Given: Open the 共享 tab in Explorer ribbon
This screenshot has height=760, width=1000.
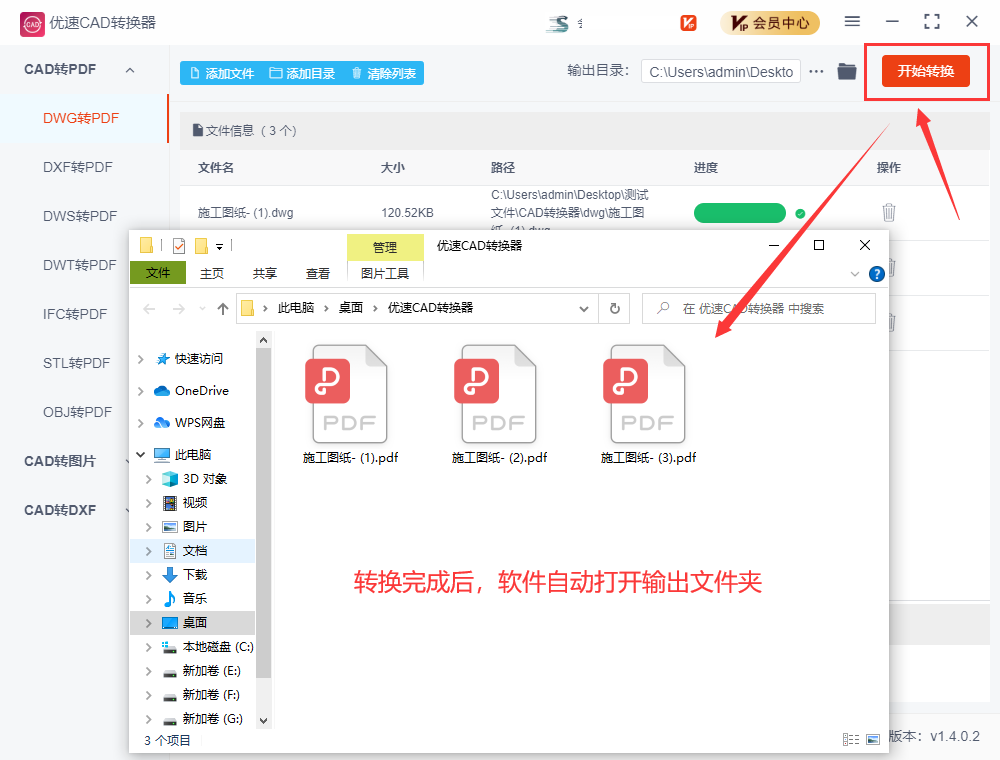Looking at the screenshot, I should pos(265,274).
